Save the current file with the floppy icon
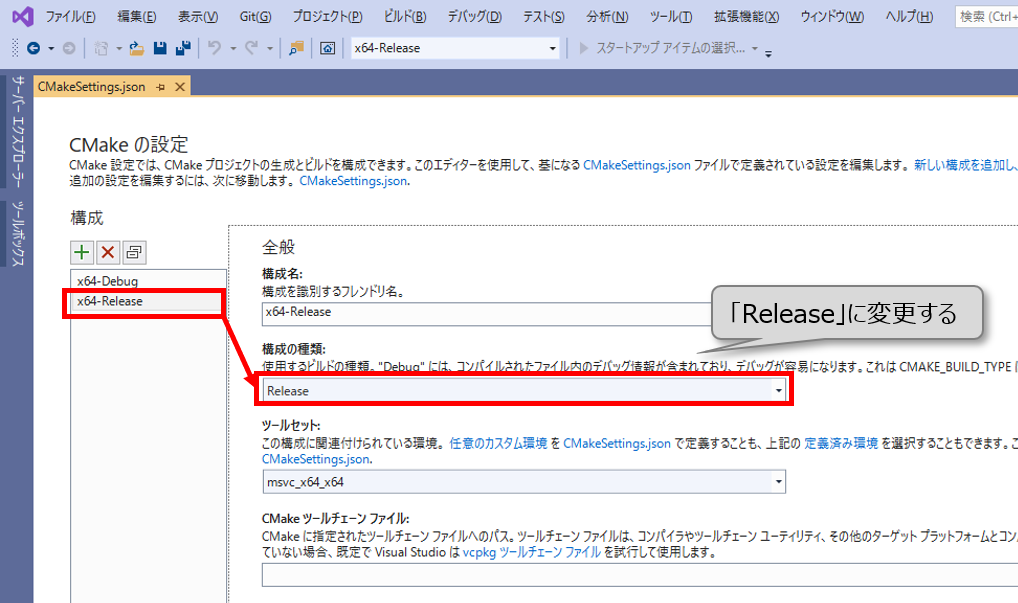This screenshot has width=1018, height=603. point(160,48)
